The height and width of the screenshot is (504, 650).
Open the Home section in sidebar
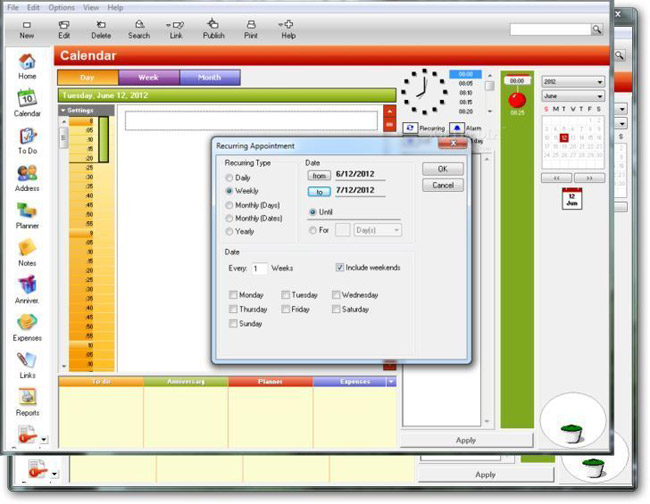[27, 65]
